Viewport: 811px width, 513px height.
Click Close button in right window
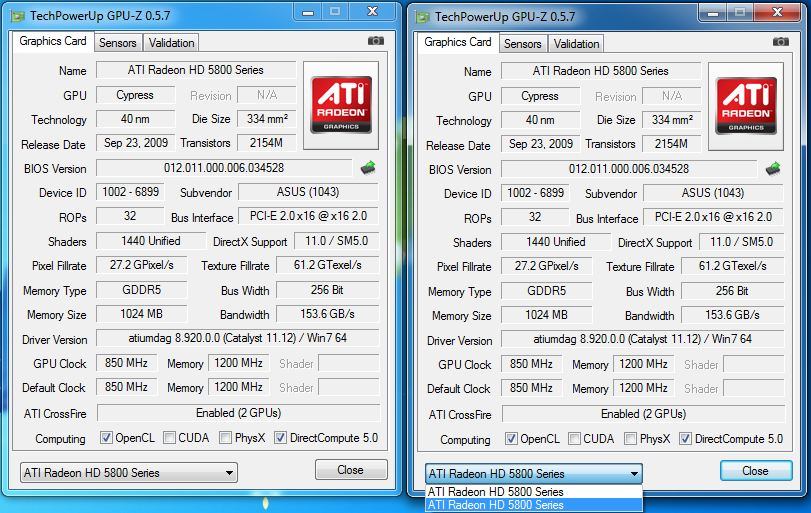click(x=756, y=471)
